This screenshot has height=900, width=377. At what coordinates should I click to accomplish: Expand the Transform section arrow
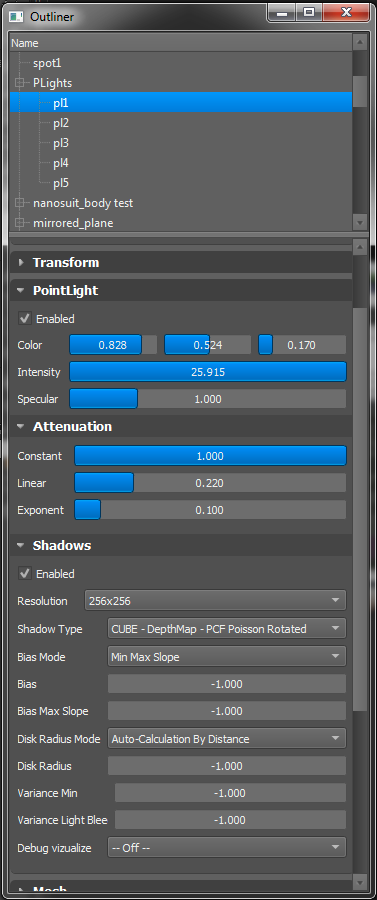(x=21, y=262)
